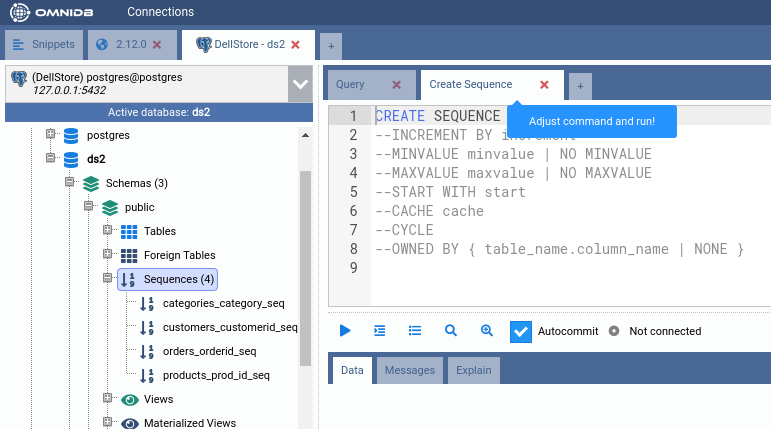The height and width of the screenshot is (429, 771).
Task: Run the query with play button
Action: point(345,331)
